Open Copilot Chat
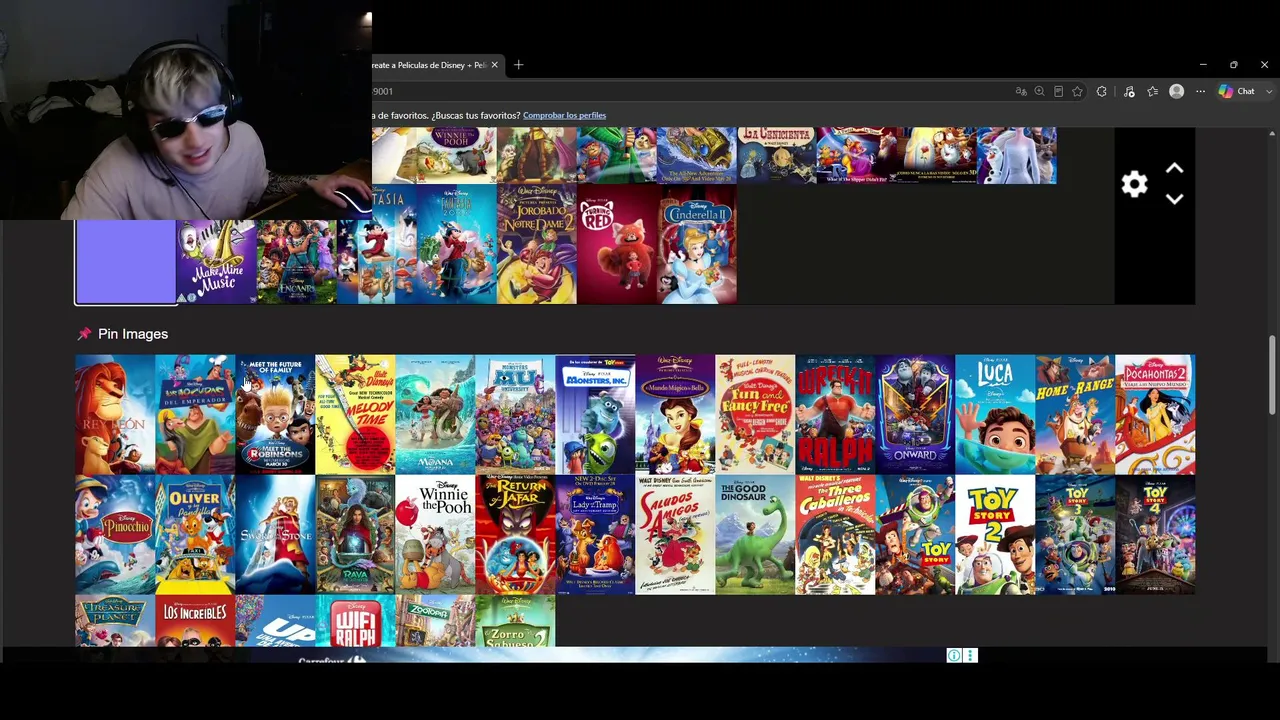This screenshot has width=1280, height=720. (x=1237, y=91)
